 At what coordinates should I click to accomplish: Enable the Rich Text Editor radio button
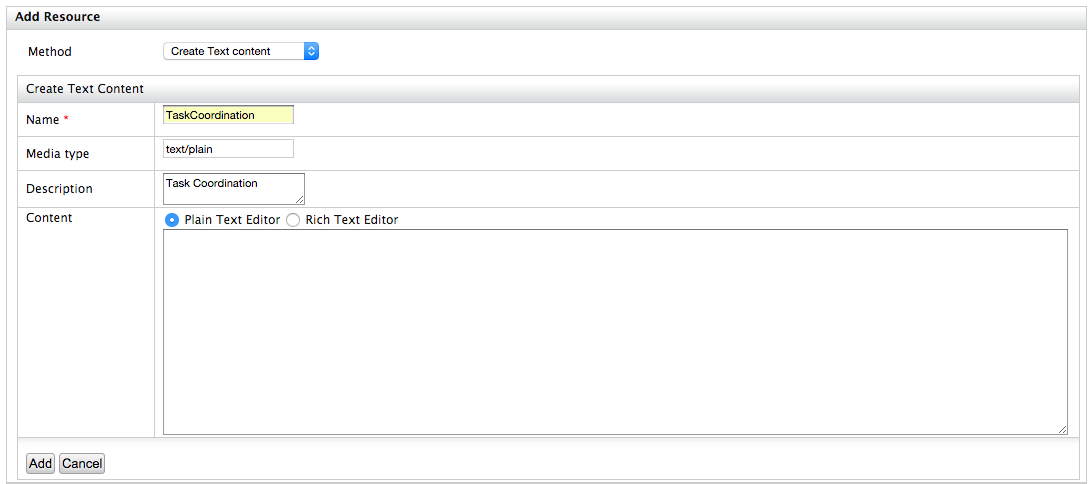point(293,220)
